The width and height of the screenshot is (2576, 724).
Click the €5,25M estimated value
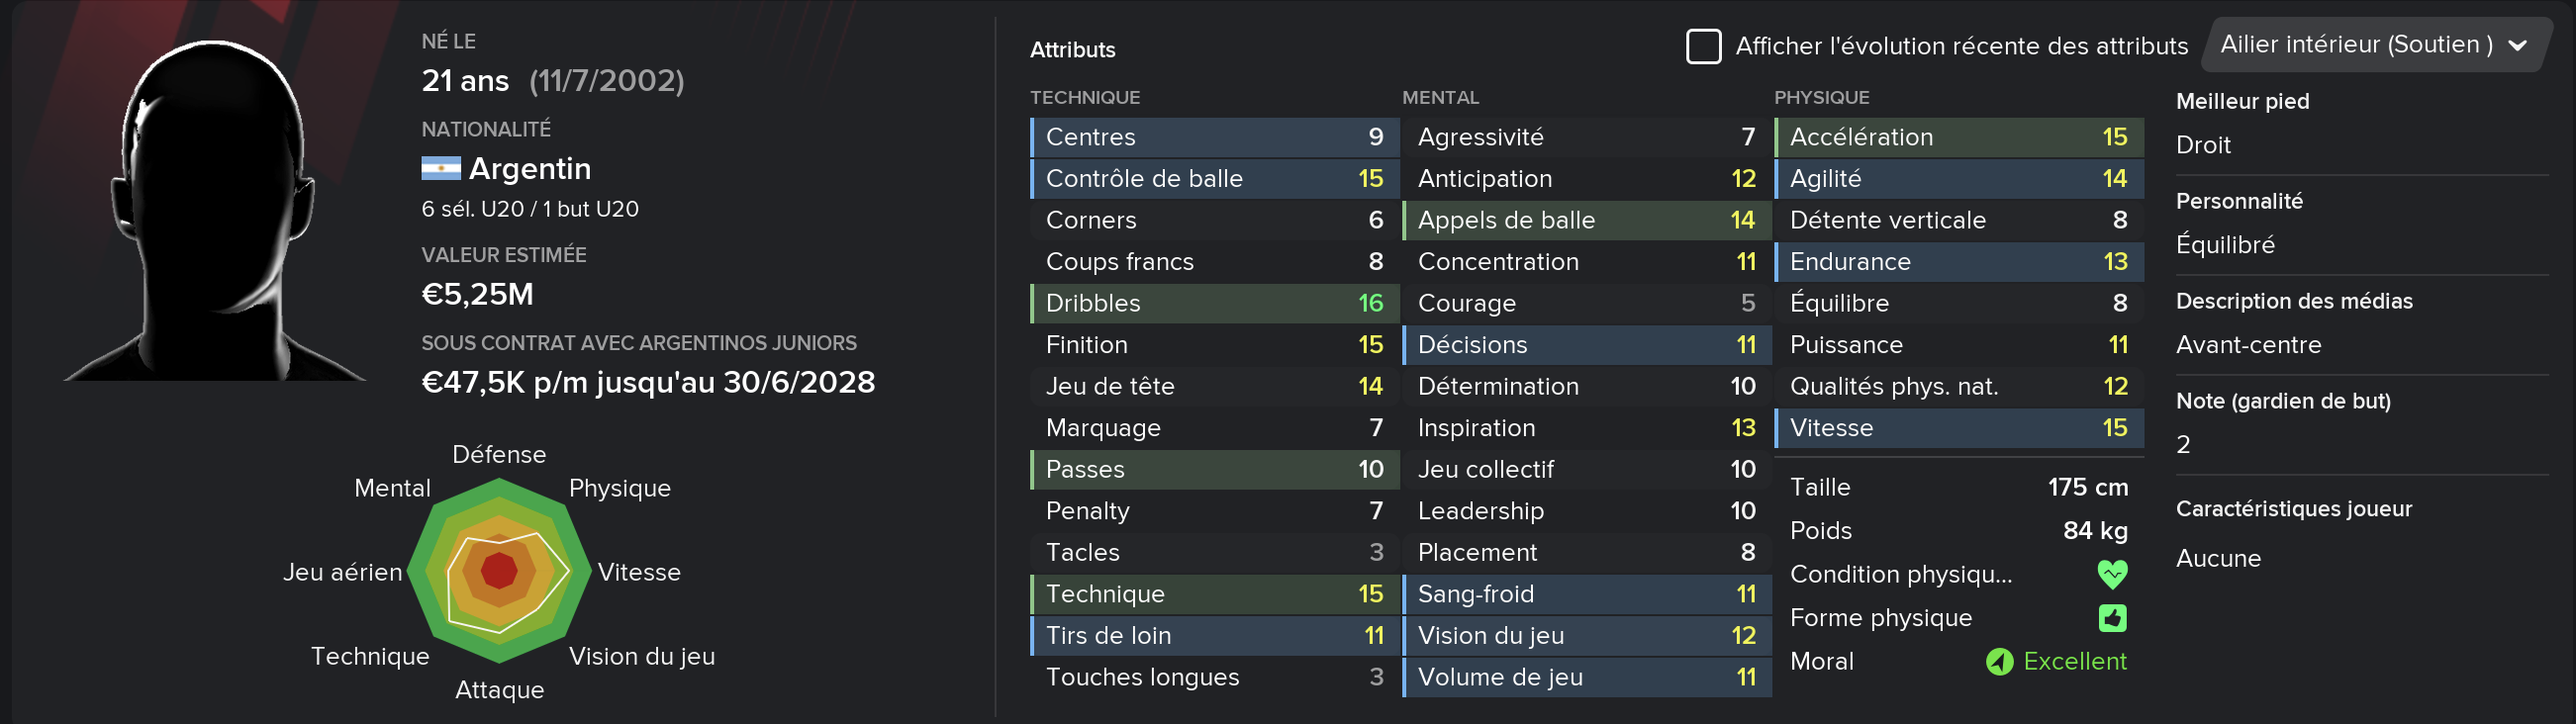pyautogui.click(x=477, y=294)
